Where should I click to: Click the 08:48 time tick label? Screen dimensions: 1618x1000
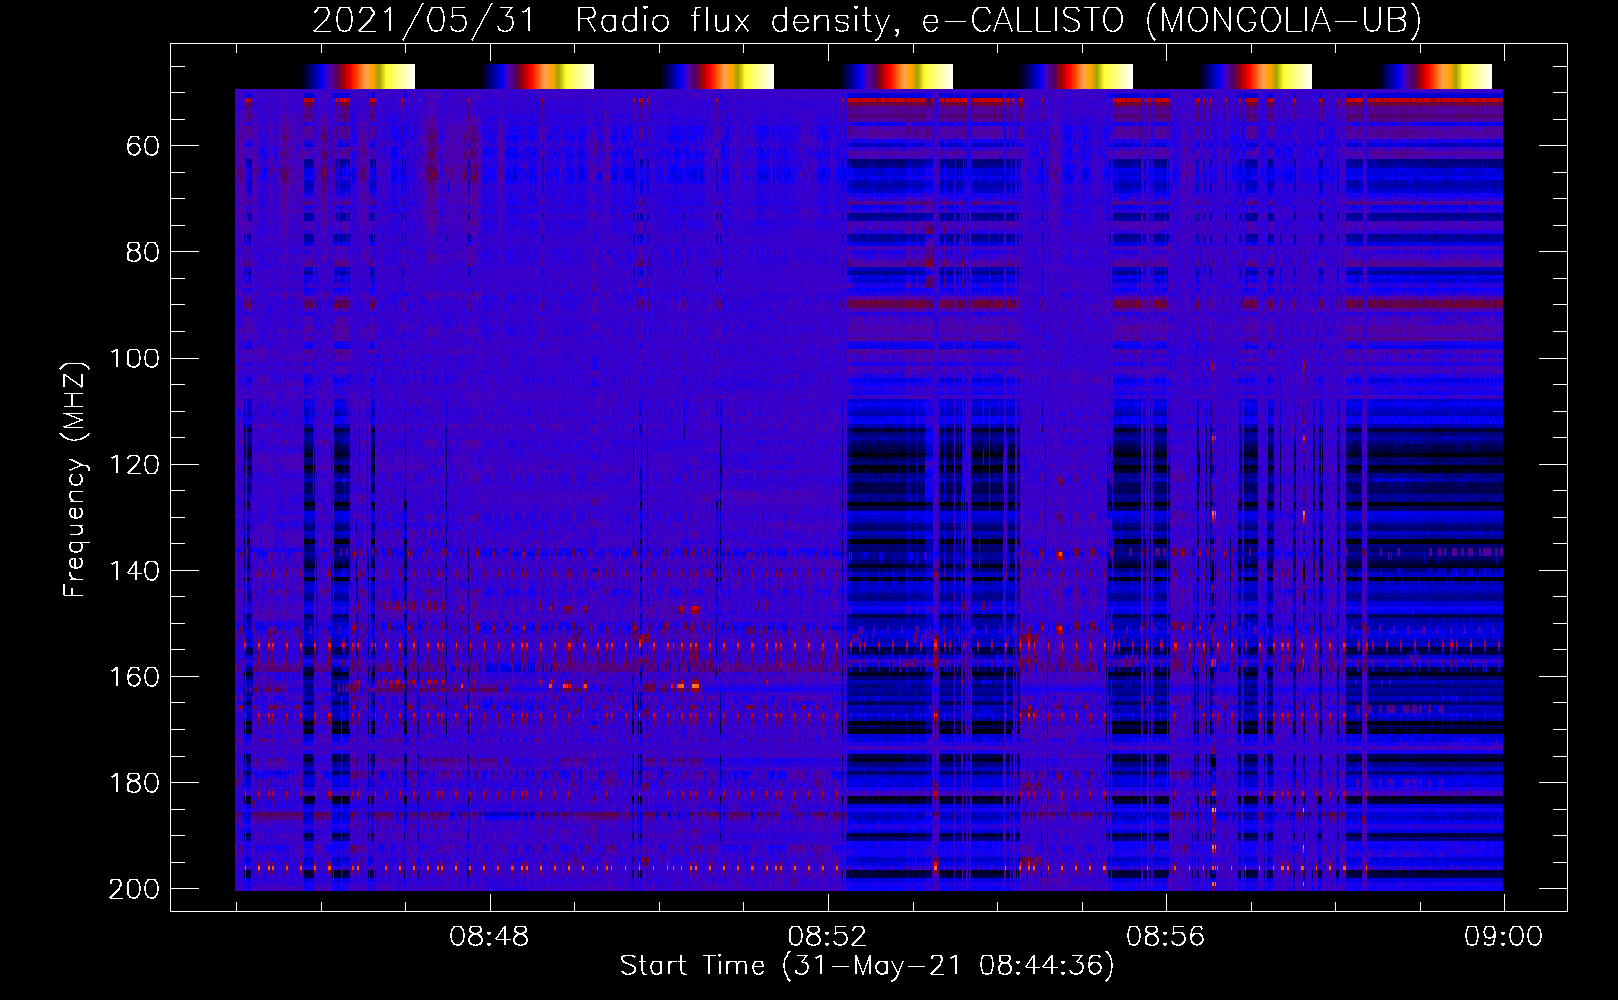(489, 937)
